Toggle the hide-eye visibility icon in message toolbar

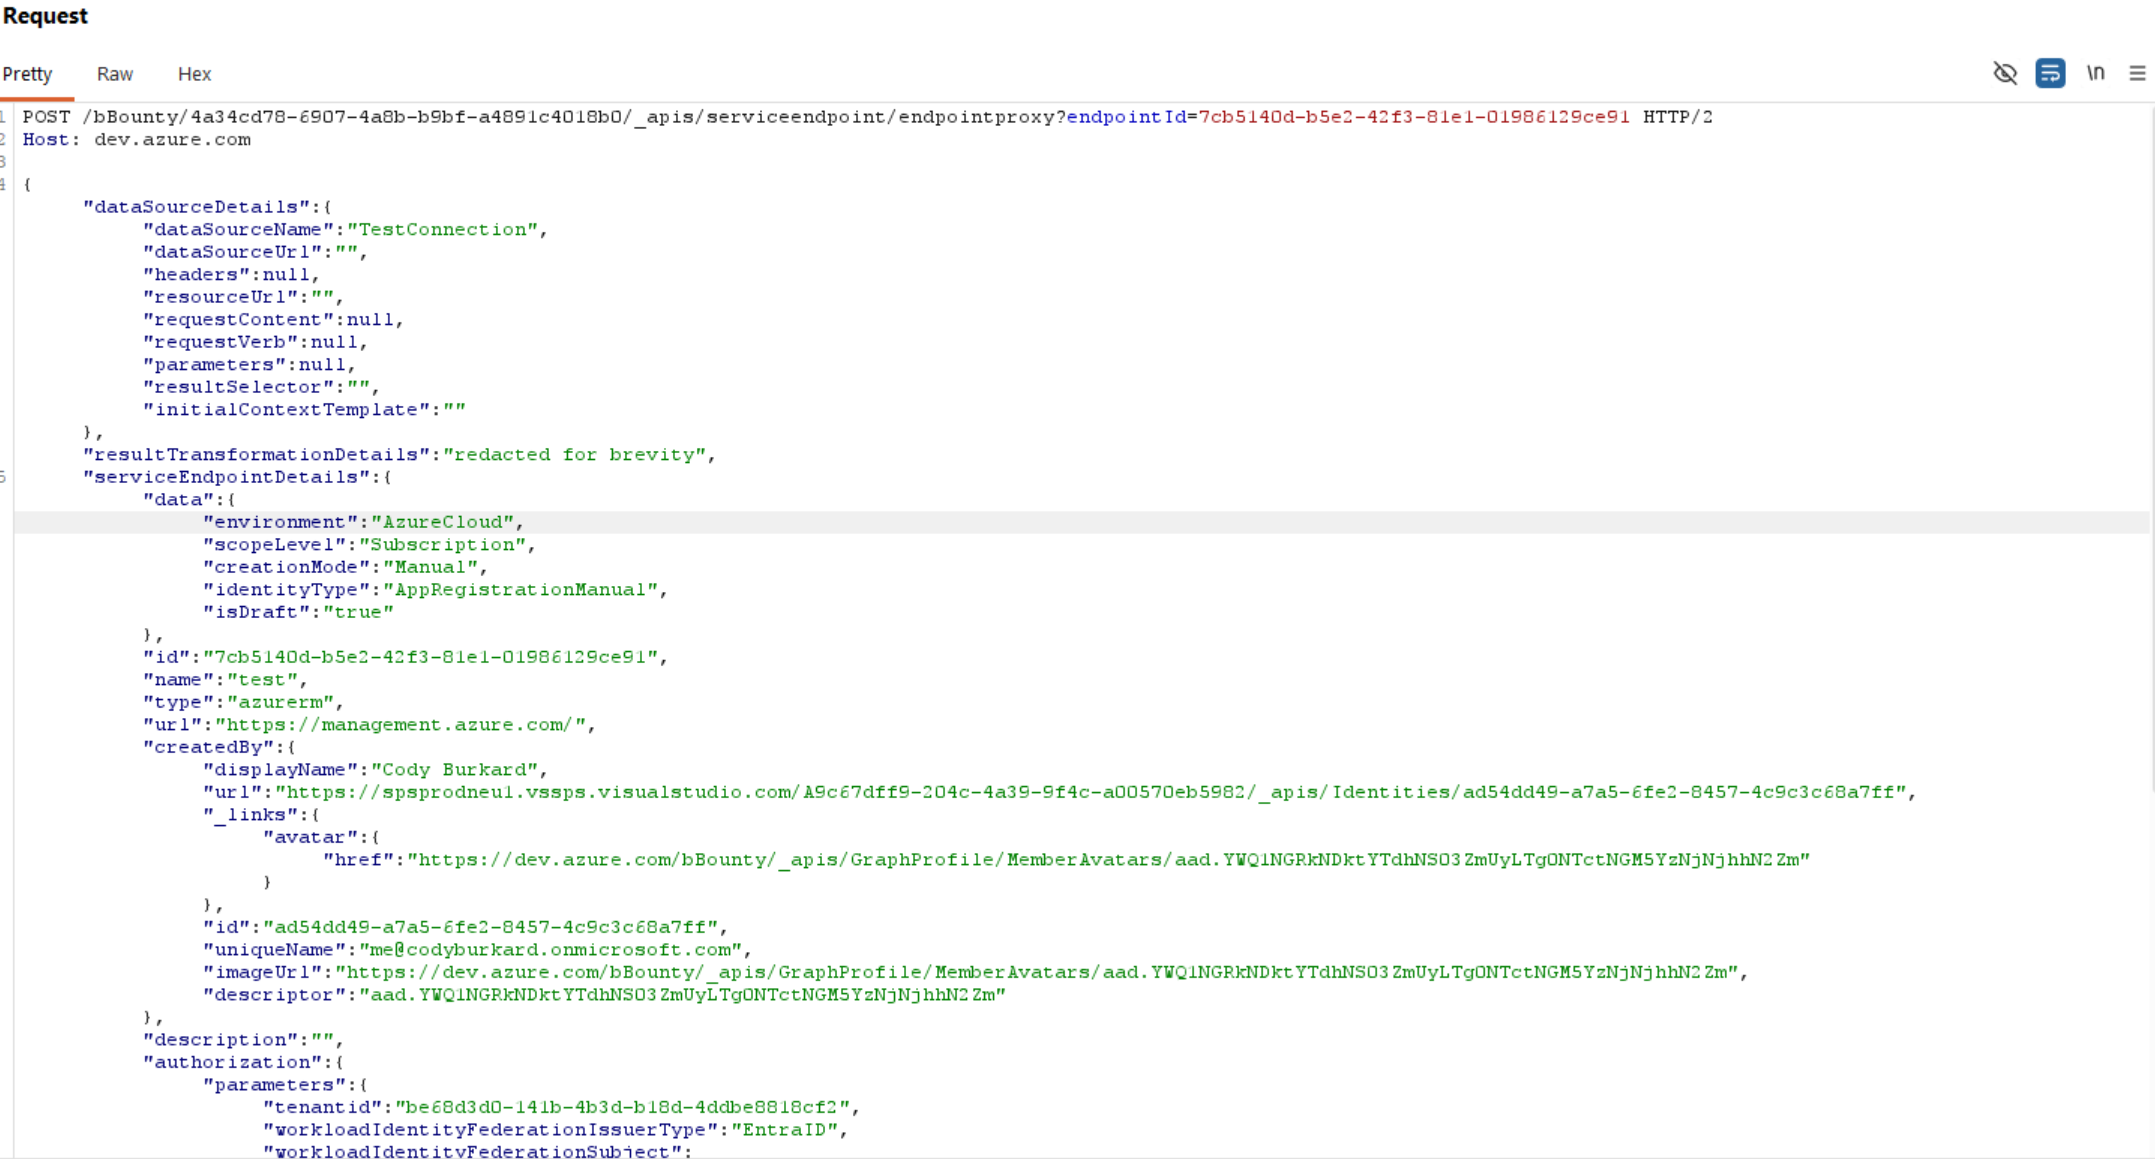point(2004,73)
